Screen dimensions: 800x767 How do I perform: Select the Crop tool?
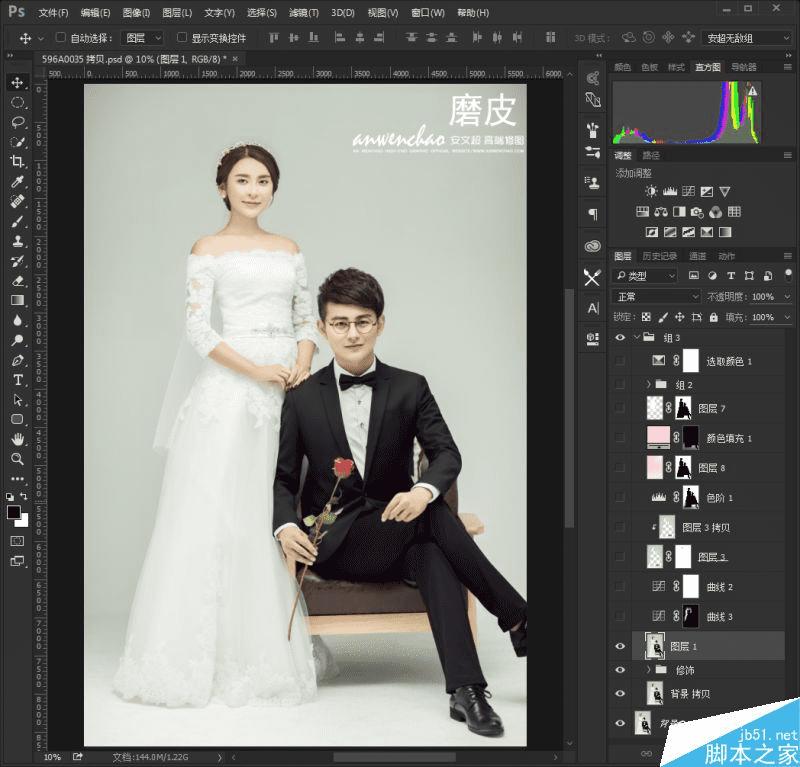[17, 161]
